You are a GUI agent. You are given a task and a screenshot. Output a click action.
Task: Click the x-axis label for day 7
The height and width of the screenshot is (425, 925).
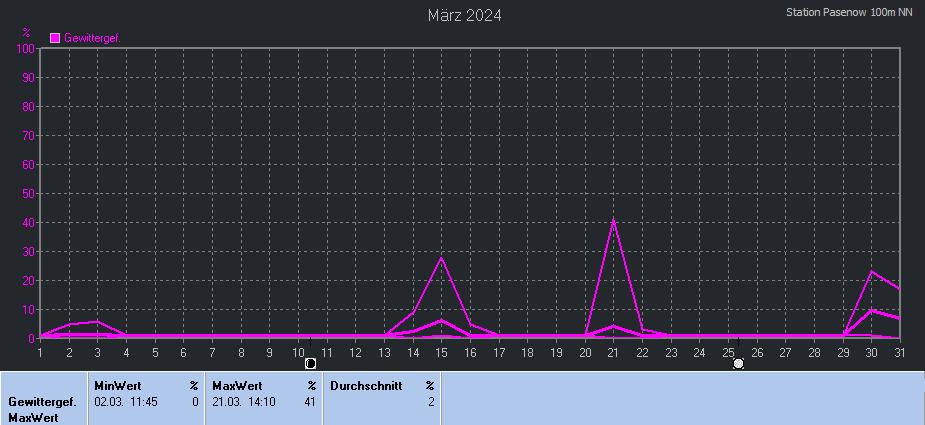point(212,353)
